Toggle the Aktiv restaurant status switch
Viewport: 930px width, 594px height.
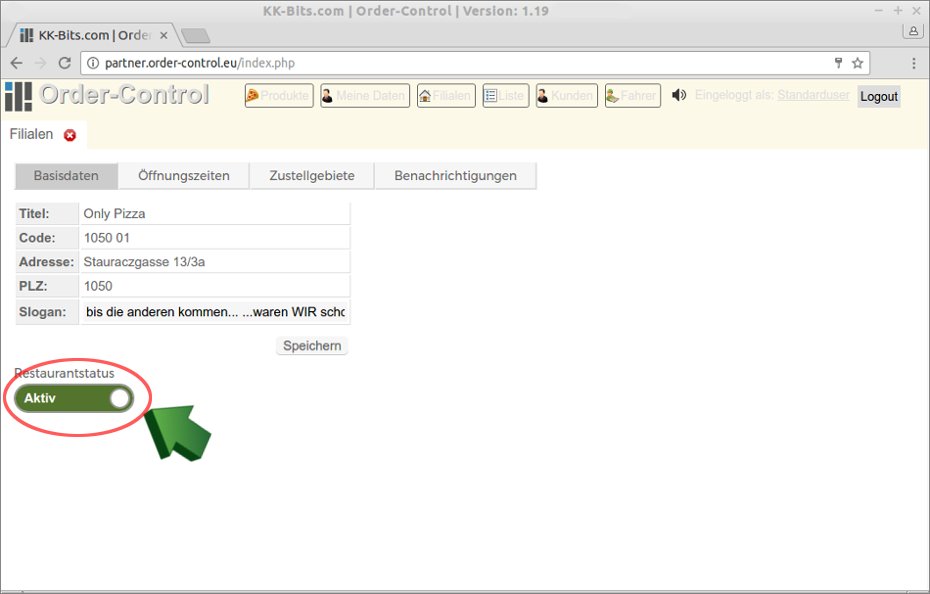(74, 398)
